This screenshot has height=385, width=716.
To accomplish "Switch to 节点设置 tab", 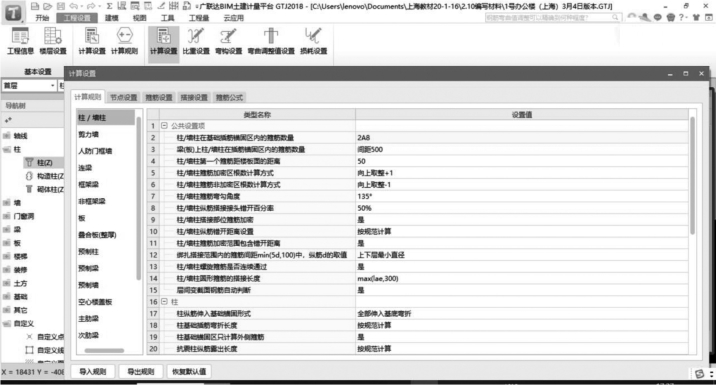I will pyautogui.click(x=123, y=97).
